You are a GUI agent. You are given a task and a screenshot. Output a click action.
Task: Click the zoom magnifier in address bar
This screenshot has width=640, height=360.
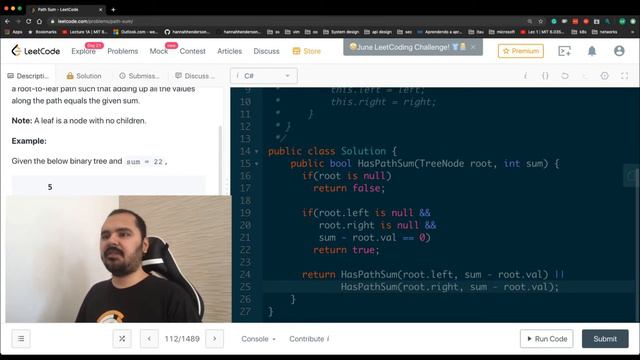click(x=529, y=21)
